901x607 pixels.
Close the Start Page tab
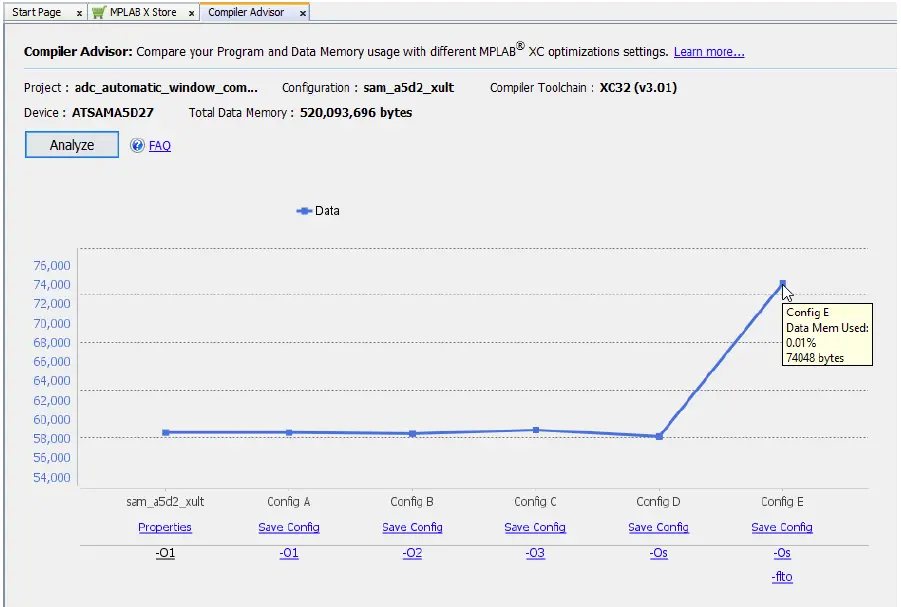coord(79,13)
